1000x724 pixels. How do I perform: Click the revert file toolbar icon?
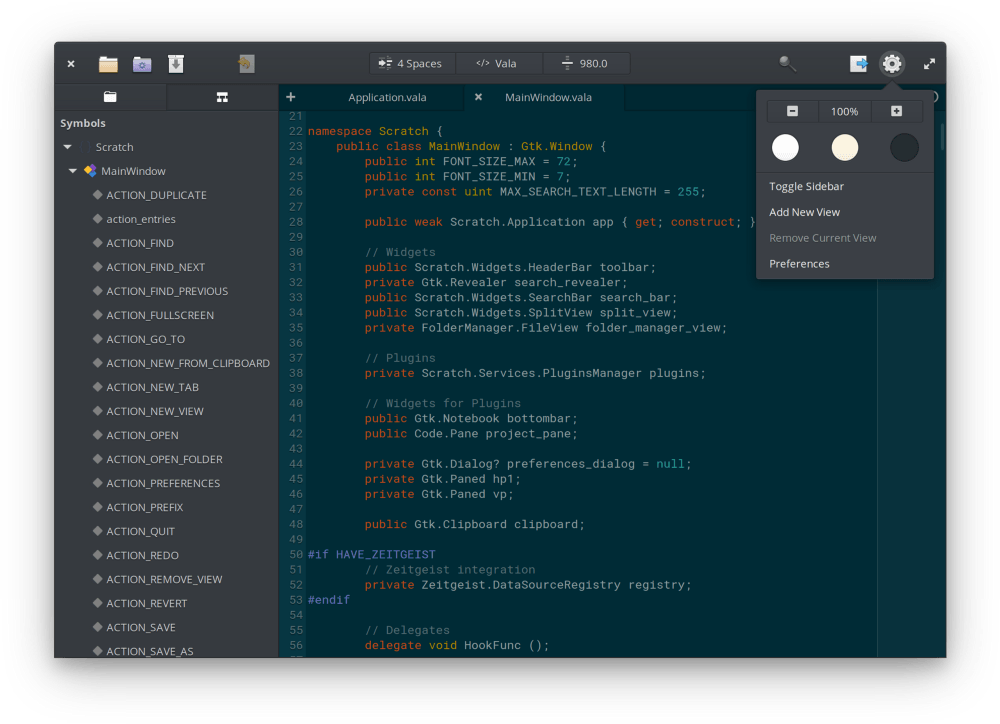pos(245,64)
